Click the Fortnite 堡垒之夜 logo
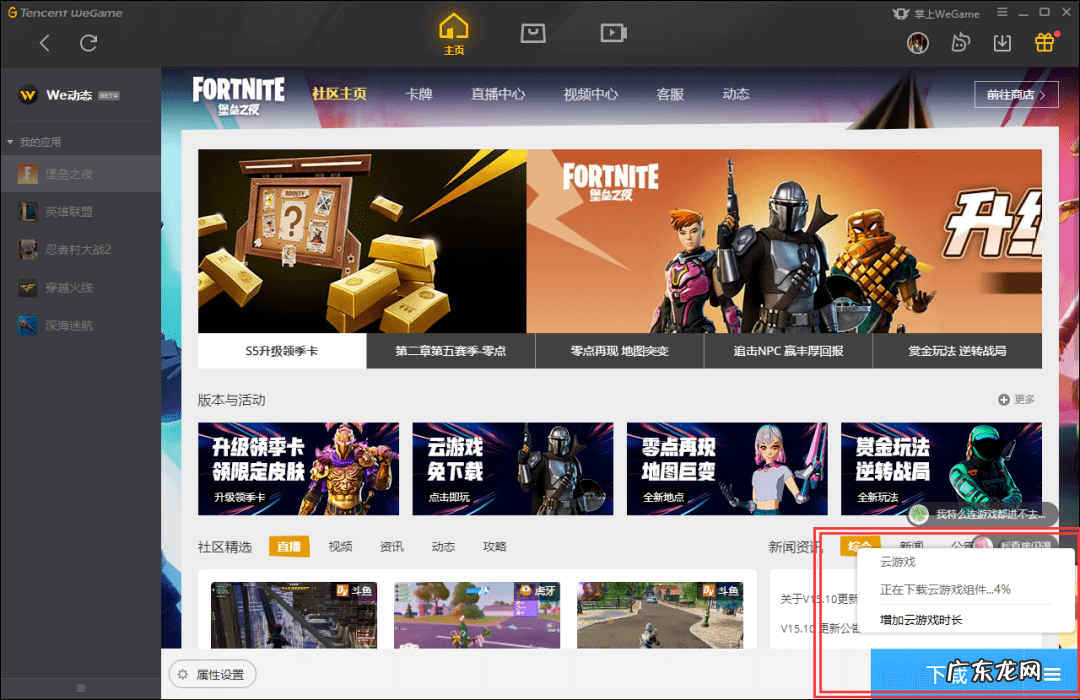This screenshot has height=700, width=1080. (x=238, y=95)
